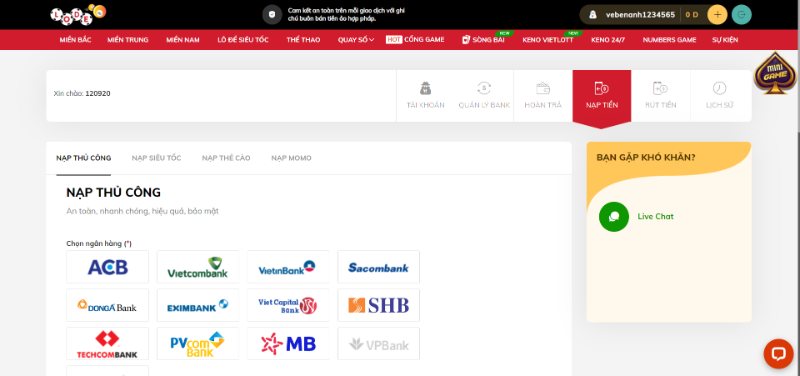Choose Viet Capital Bank

coord(288,305)
